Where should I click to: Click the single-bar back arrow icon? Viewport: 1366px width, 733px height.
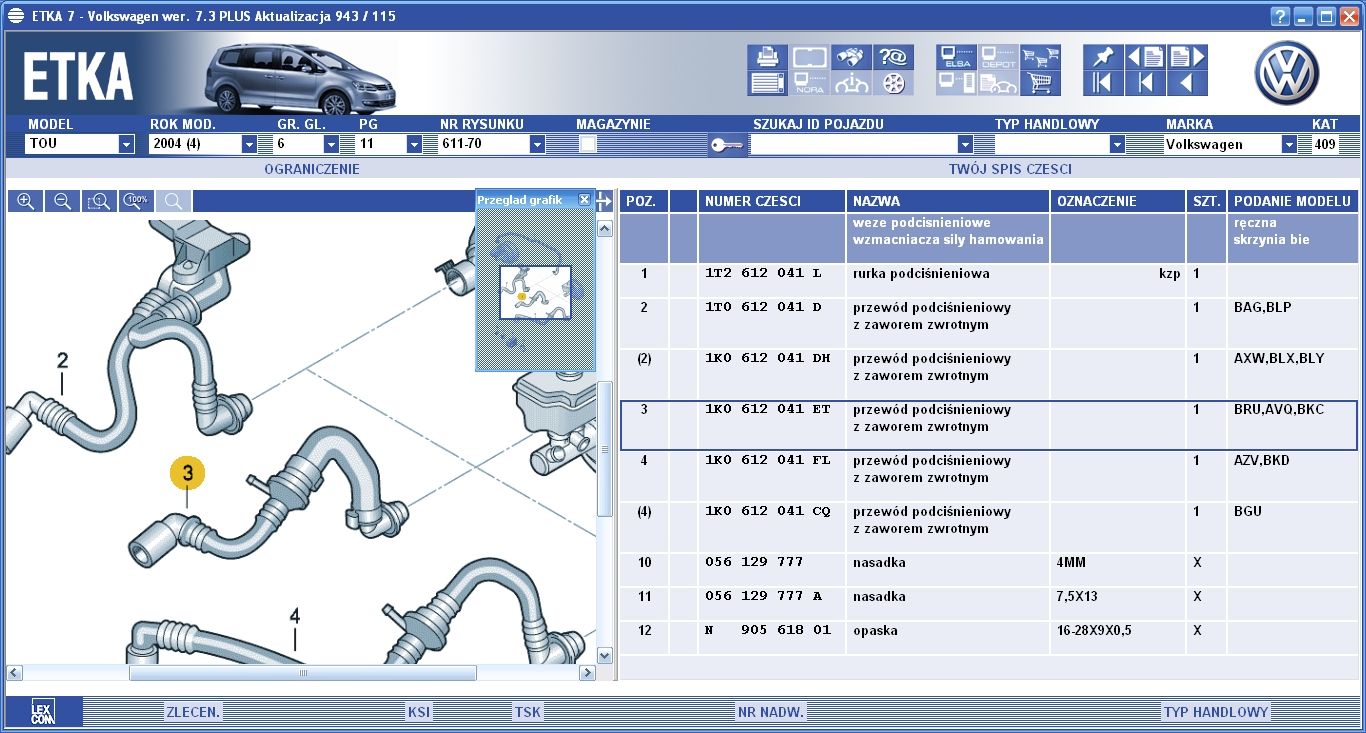tap(1145, 84)
